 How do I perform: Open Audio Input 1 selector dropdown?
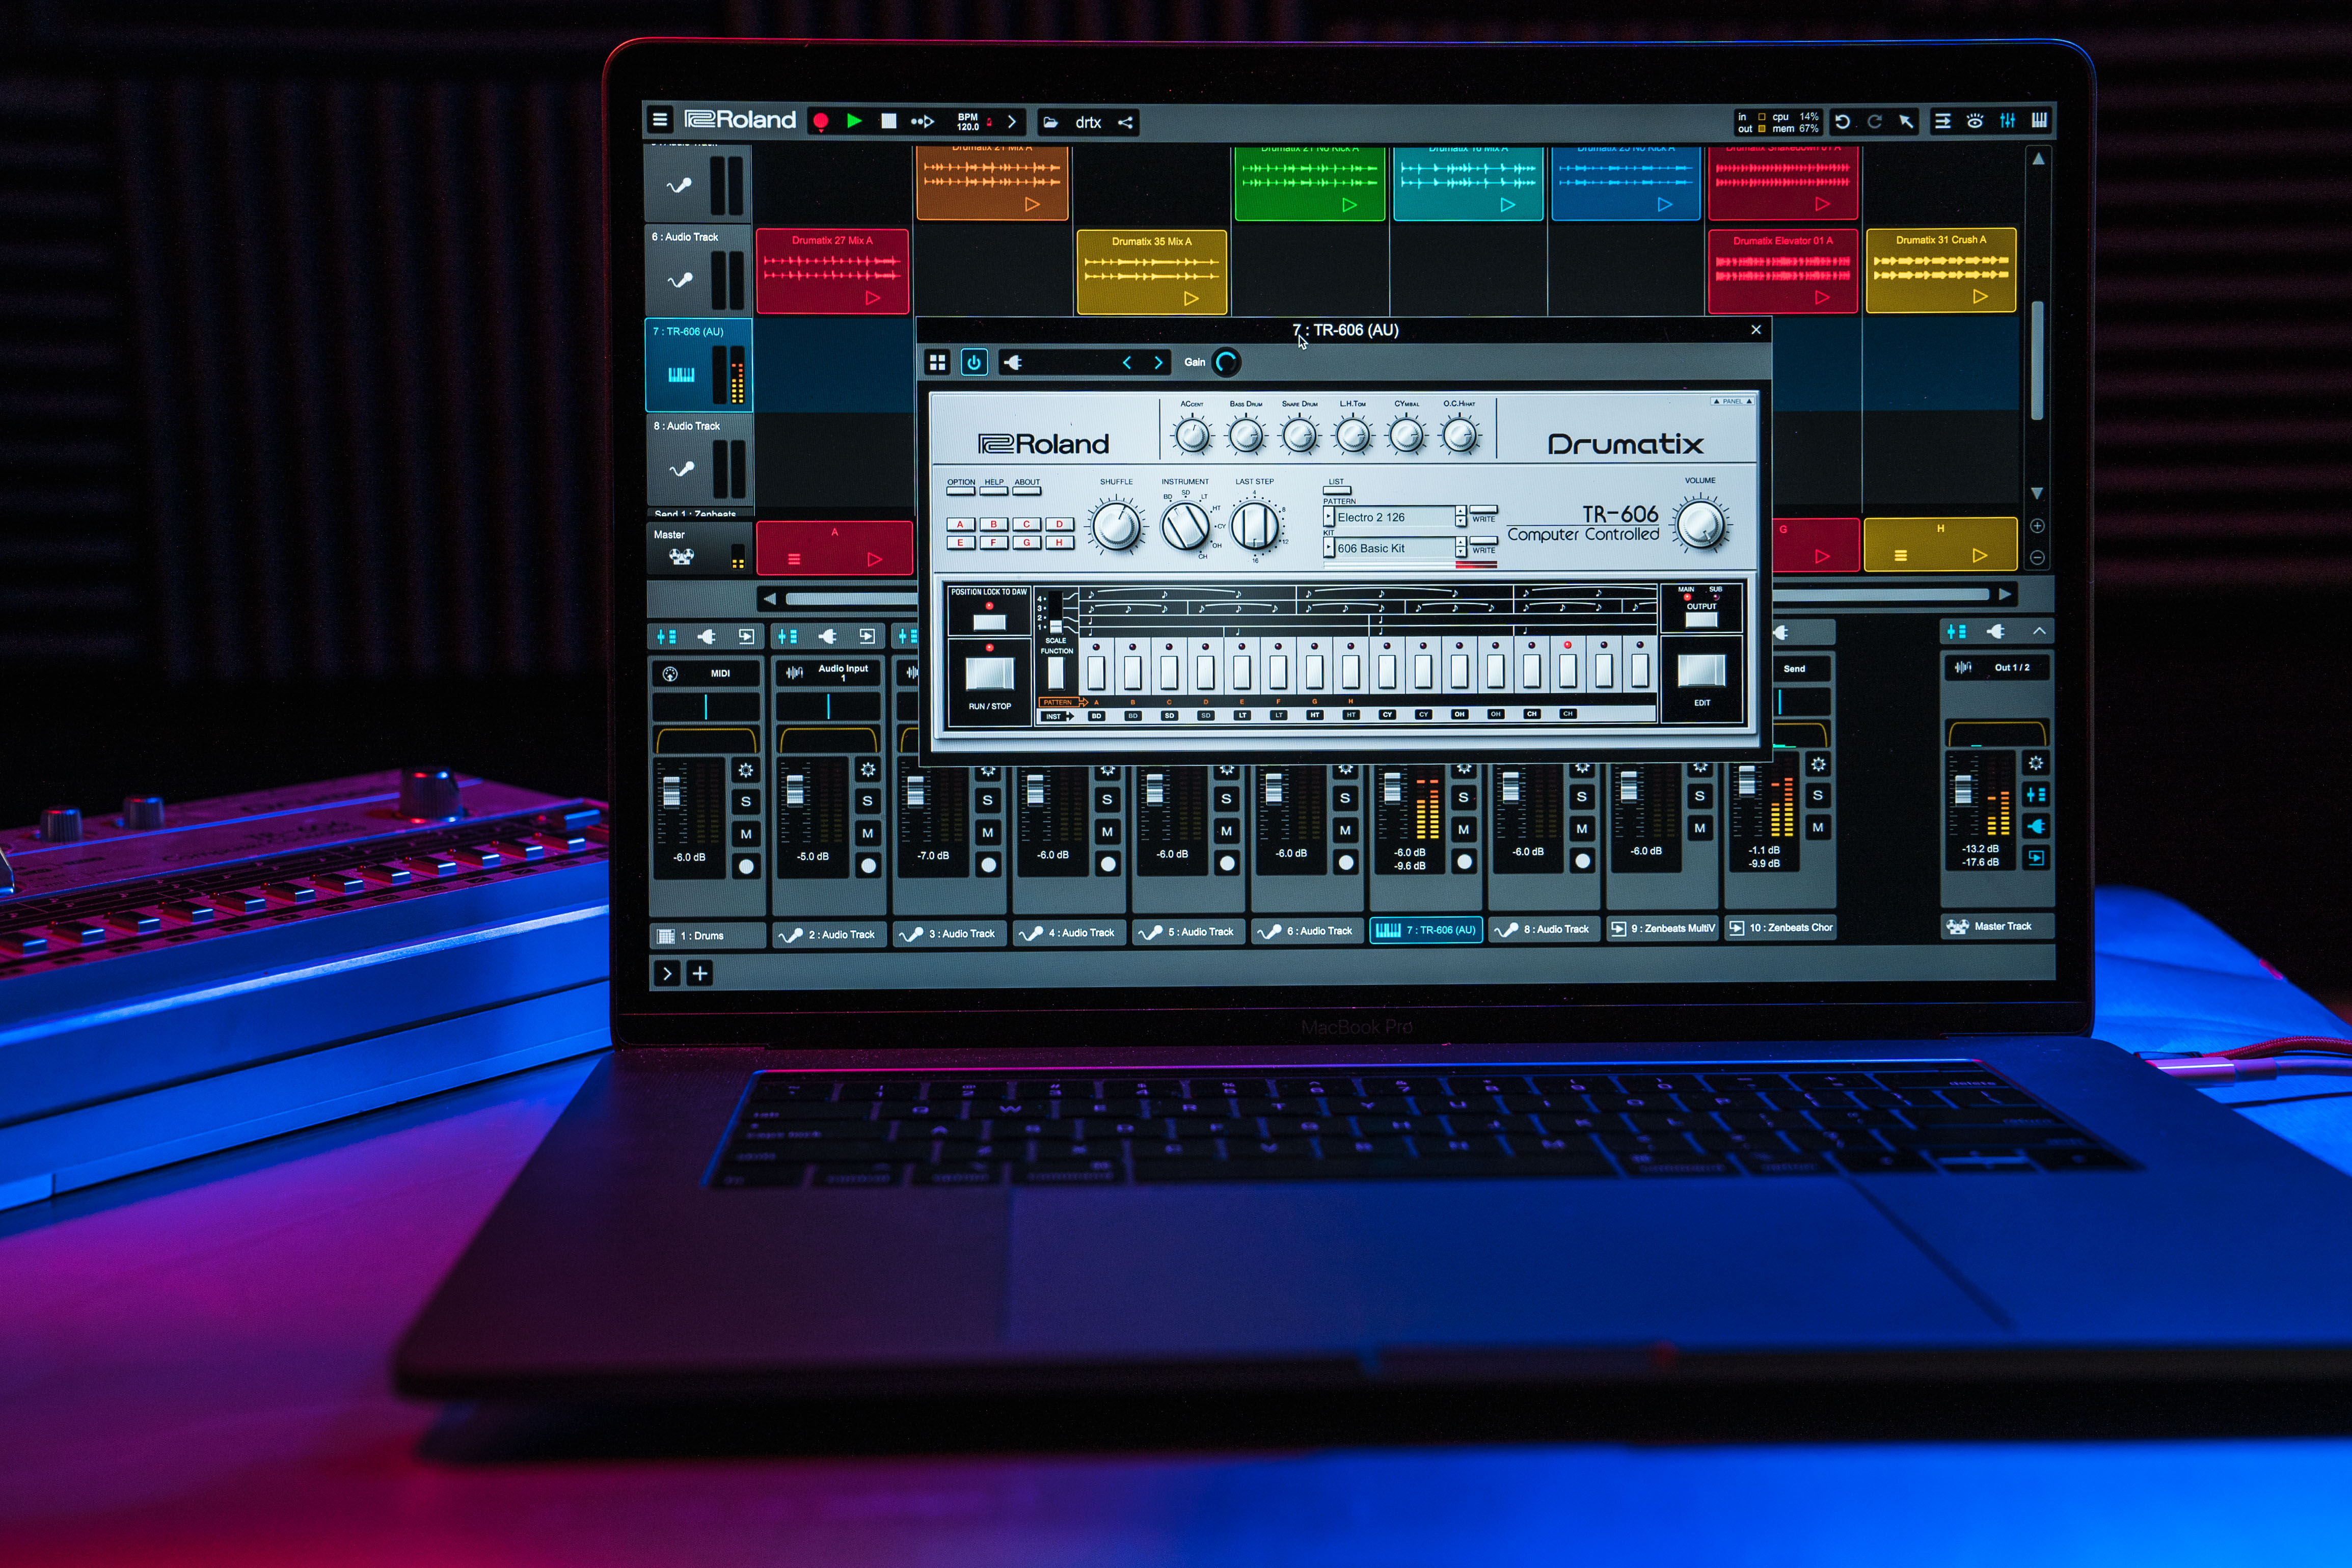coord(828,673)
